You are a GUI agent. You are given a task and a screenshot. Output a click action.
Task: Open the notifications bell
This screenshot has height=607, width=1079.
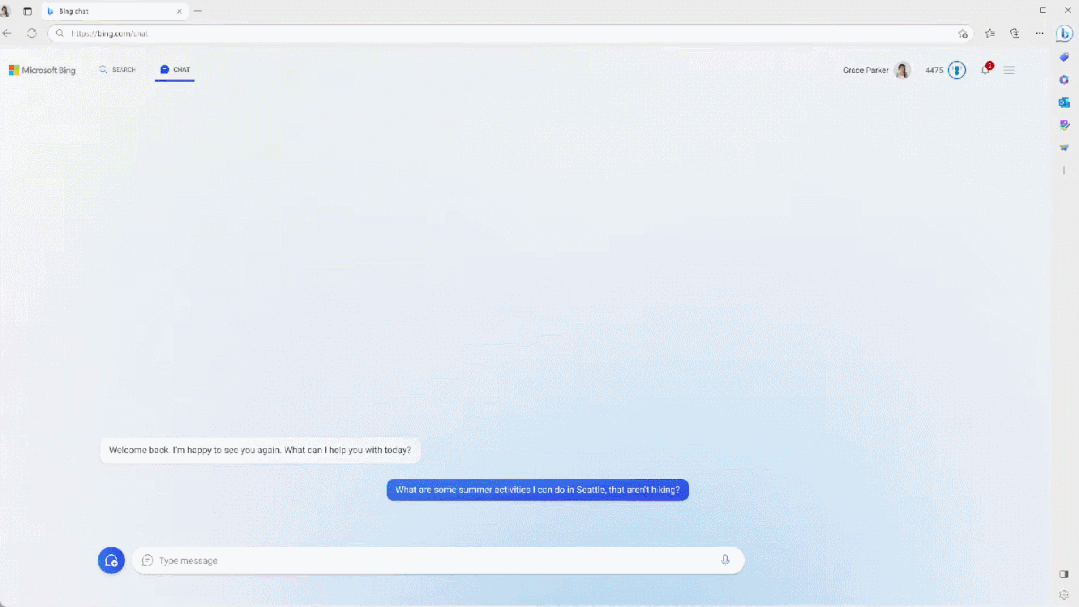(x=986, y=70)
